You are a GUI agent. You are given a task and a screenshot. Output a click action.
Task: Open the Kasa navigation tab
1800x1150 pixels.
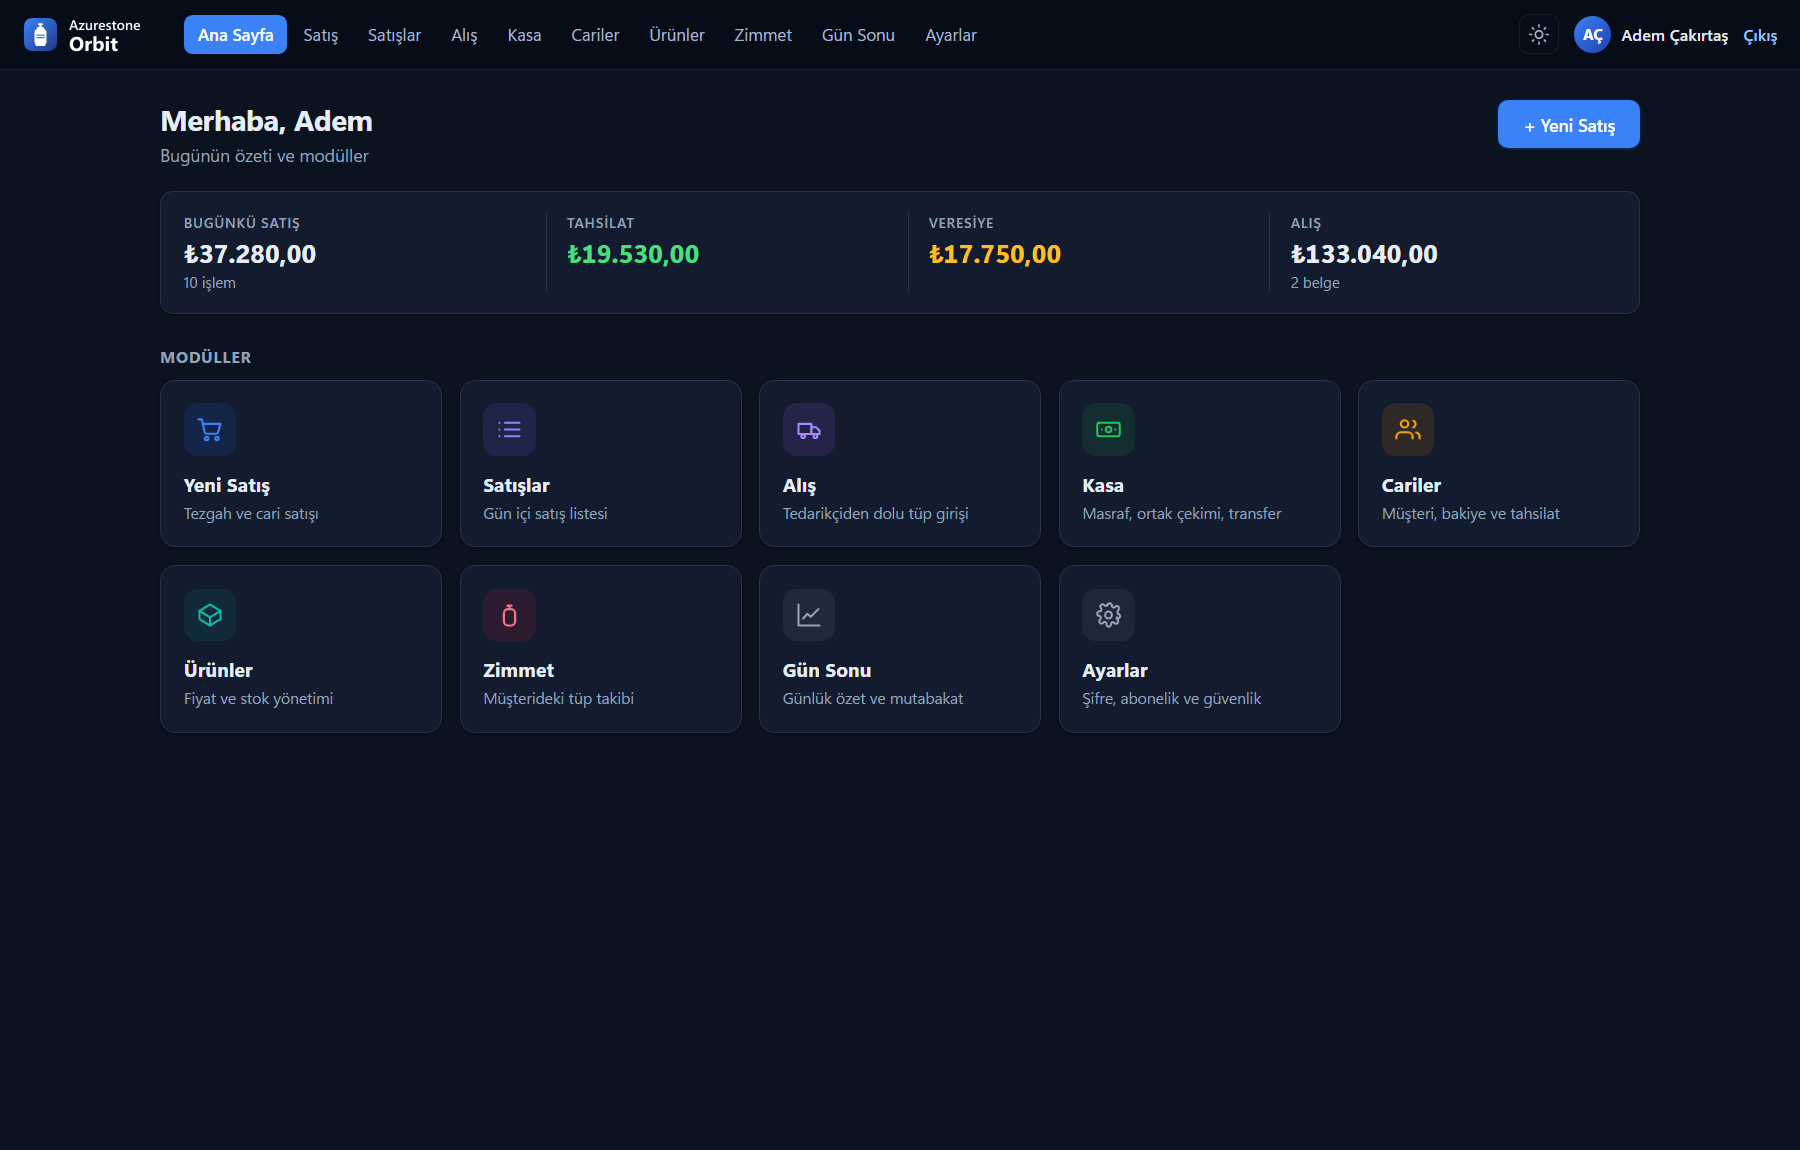pos(524,35)
